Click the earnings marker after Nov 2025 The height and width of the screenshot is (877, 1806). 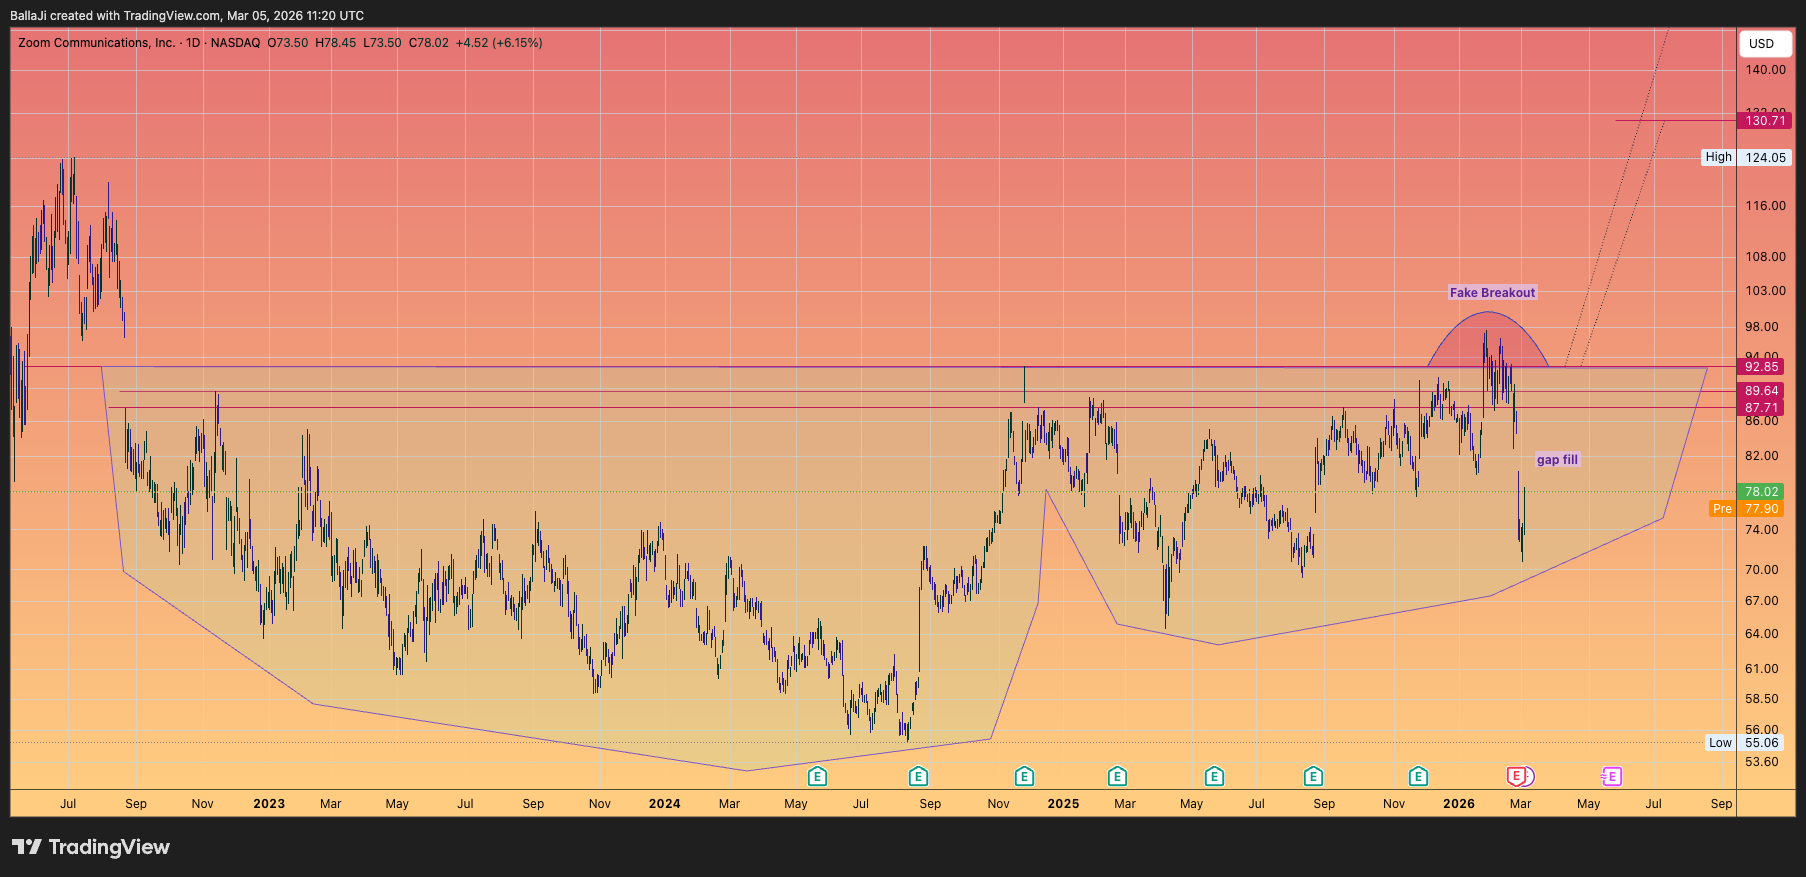(1418, 777)
